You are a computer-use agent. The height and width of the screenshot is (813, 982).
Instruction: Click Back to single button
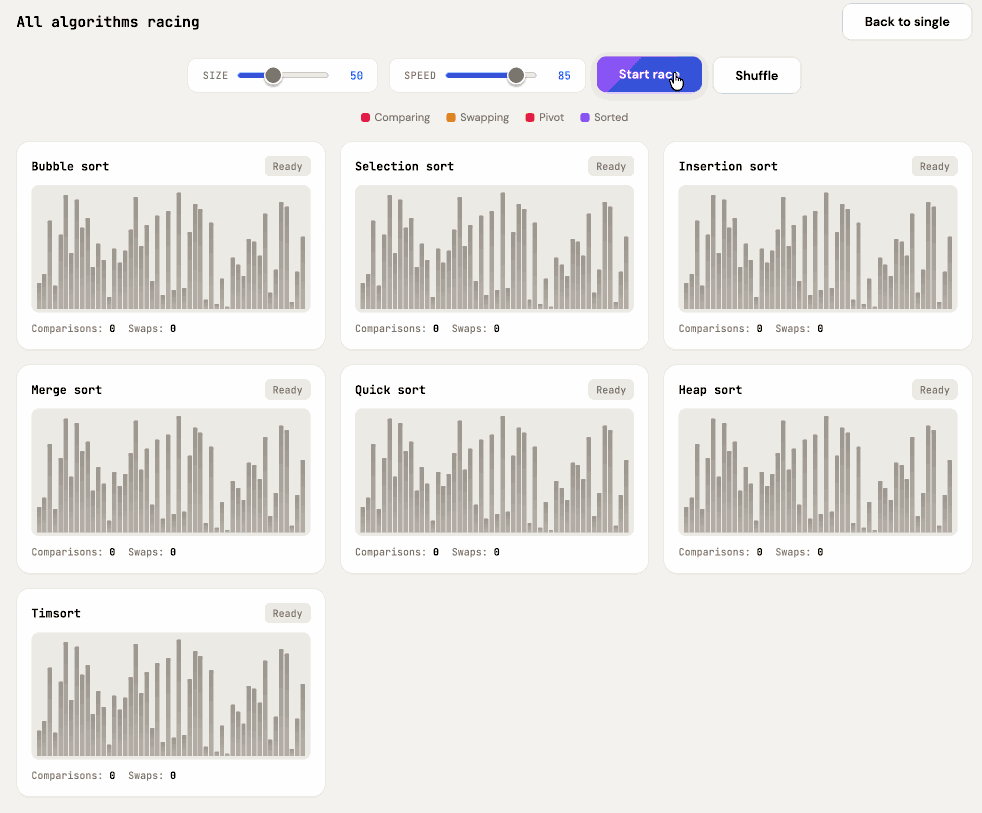click(906, 21)
